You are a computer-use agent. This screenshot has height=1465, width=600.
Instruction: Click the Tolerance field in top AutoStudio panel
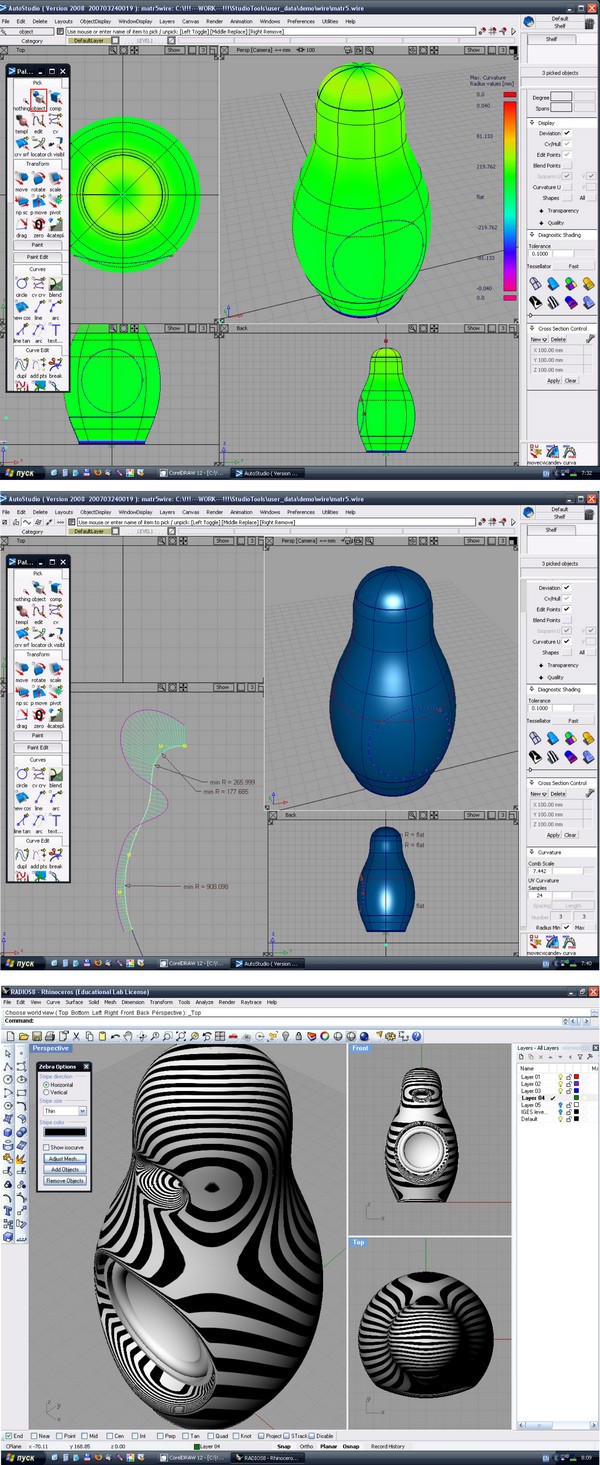(x=540, y=254)
